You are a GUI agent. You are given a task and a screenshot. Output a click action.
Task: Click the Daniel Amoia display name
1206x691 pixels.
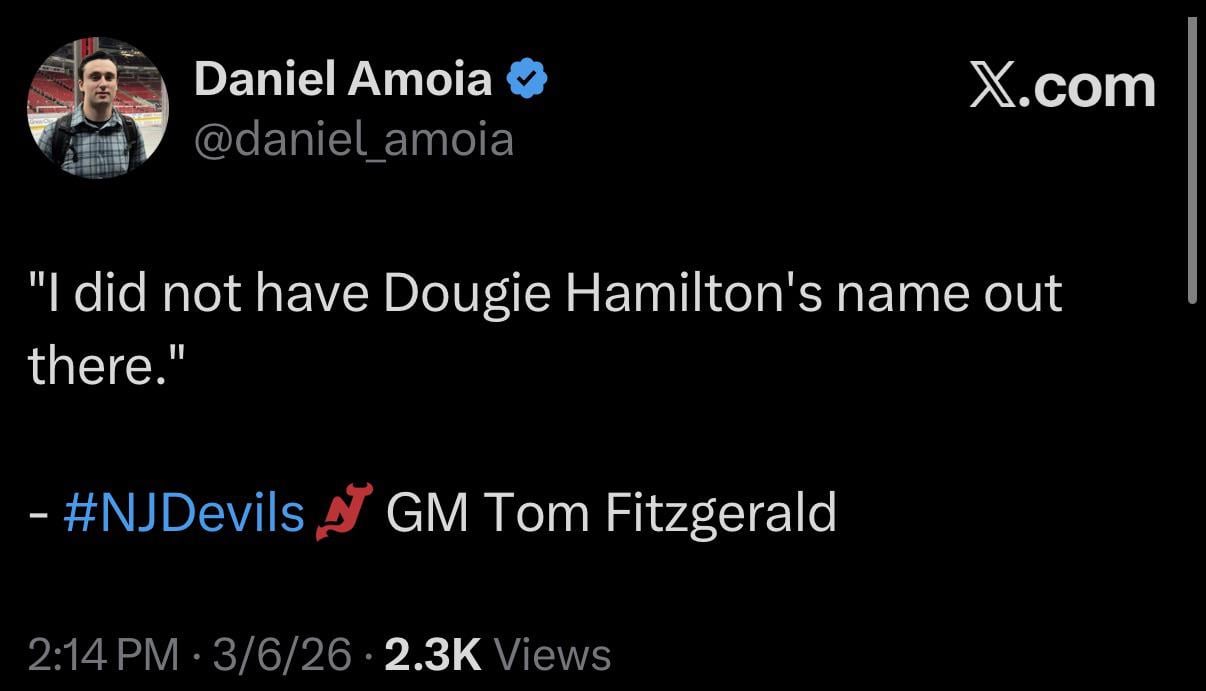point(343,79)
